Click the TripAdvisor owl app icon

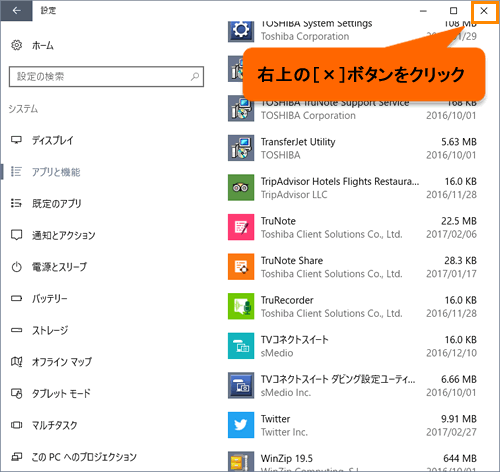point(241,188)
